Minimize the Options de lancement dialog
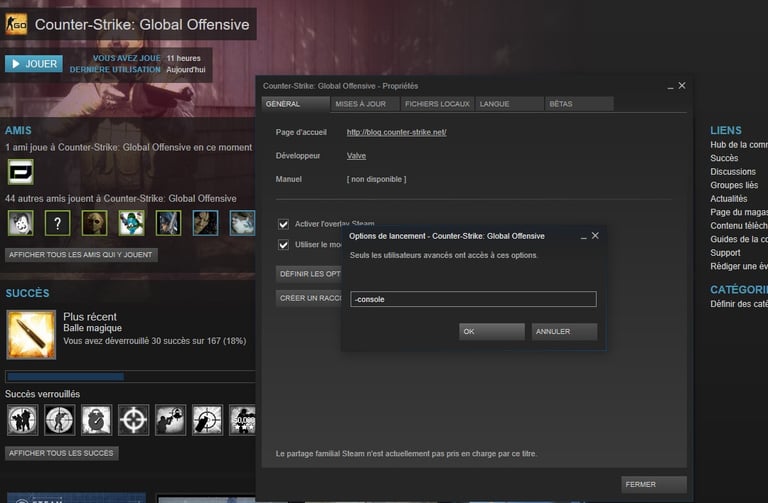 tap(583, 237)
